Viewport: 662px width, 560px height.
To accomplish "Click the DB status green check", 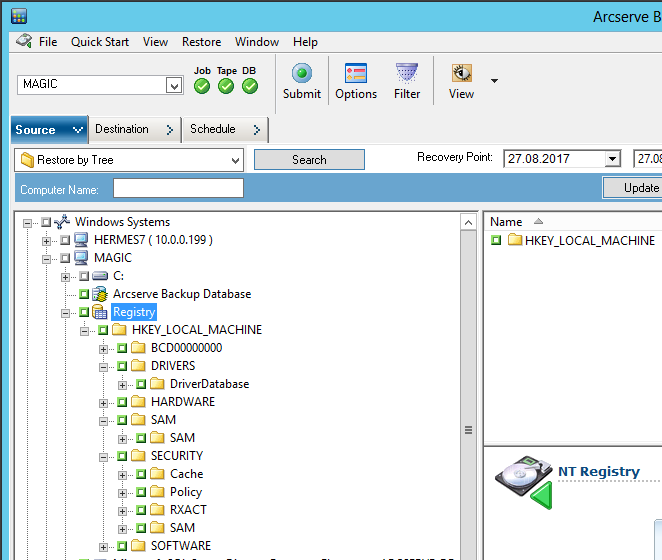I will [250, 86].
